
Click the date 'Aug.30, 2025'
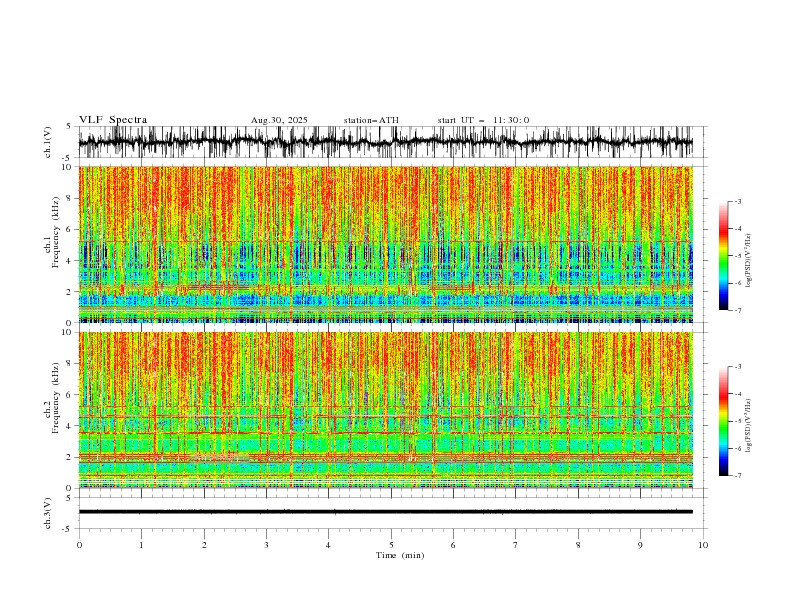(x=279, y=120)
